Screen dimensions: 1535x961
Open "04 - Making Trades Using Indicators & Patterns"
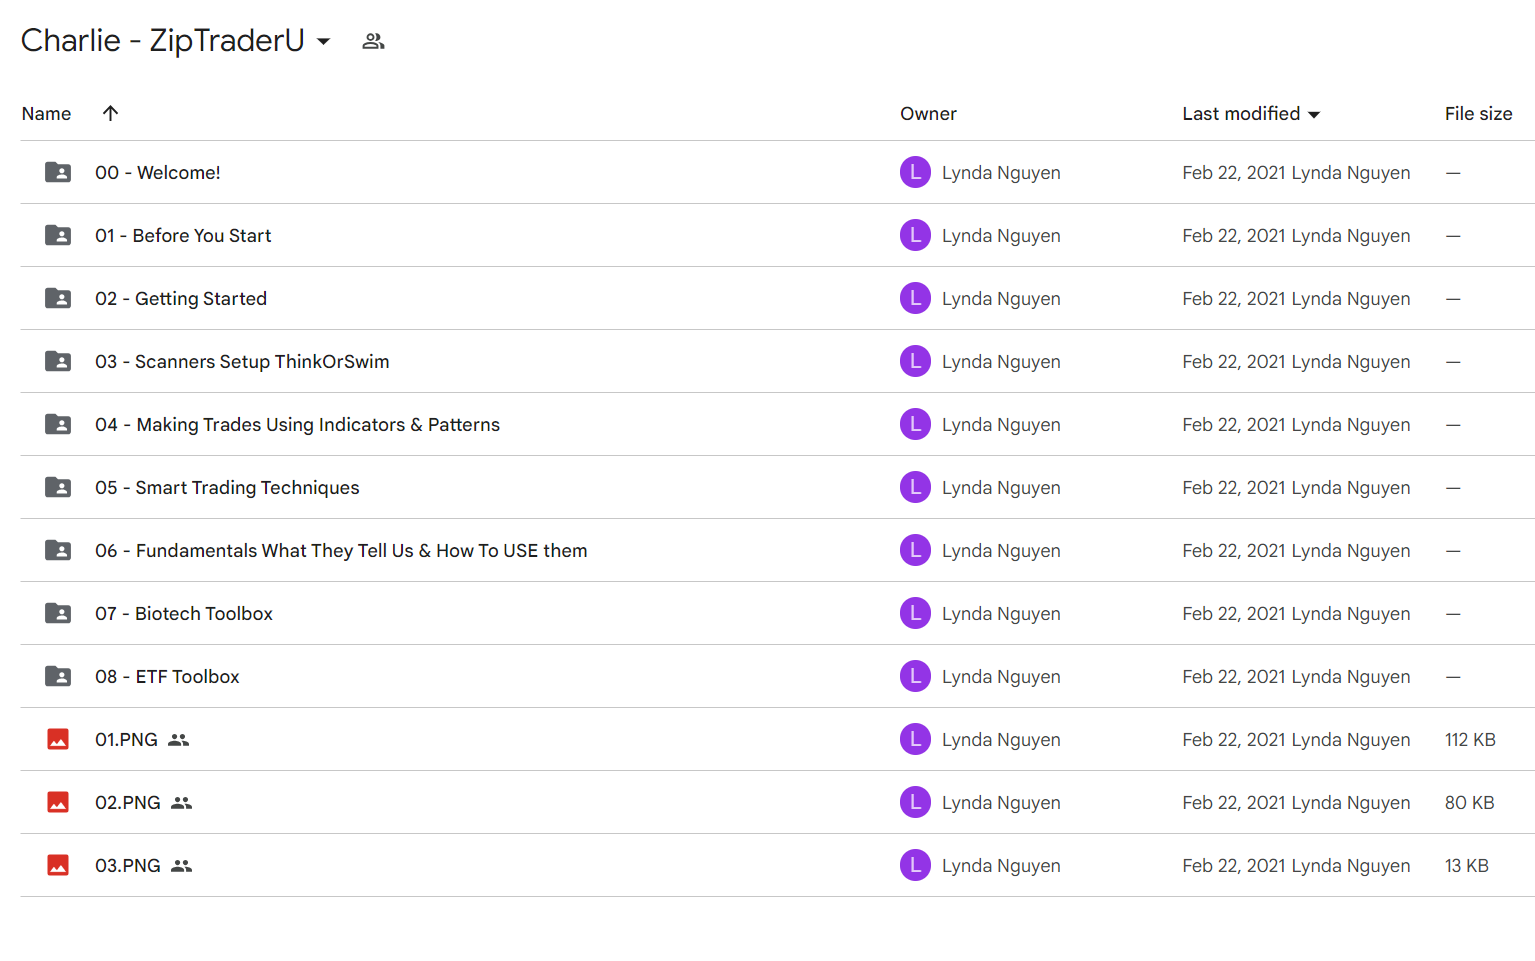click(297, 425)
